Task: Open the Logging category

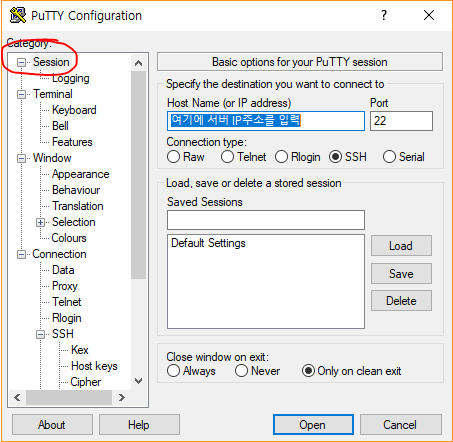Action: (x=71, y=78)
